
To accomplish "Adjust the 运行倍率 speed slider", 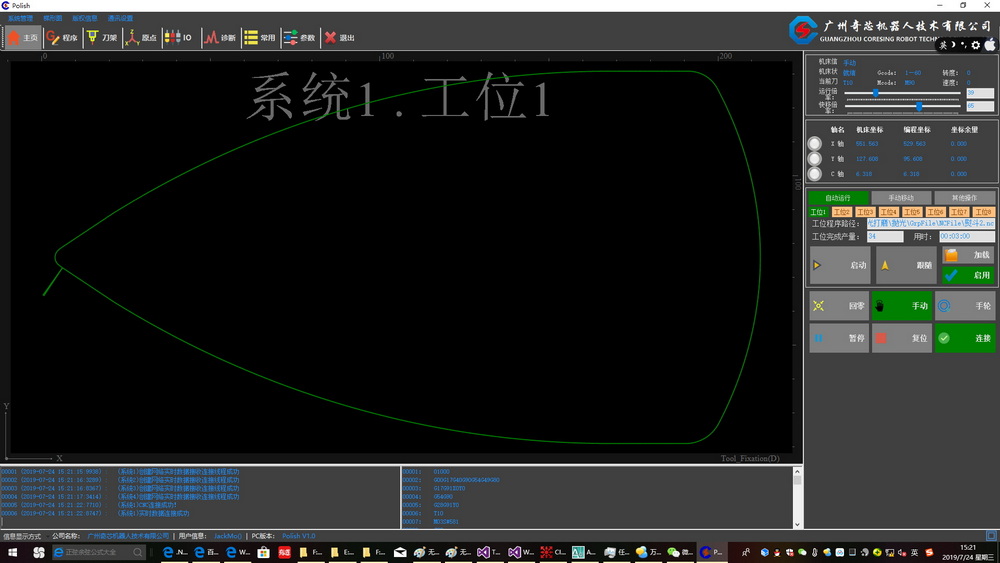I will (876, 92).
